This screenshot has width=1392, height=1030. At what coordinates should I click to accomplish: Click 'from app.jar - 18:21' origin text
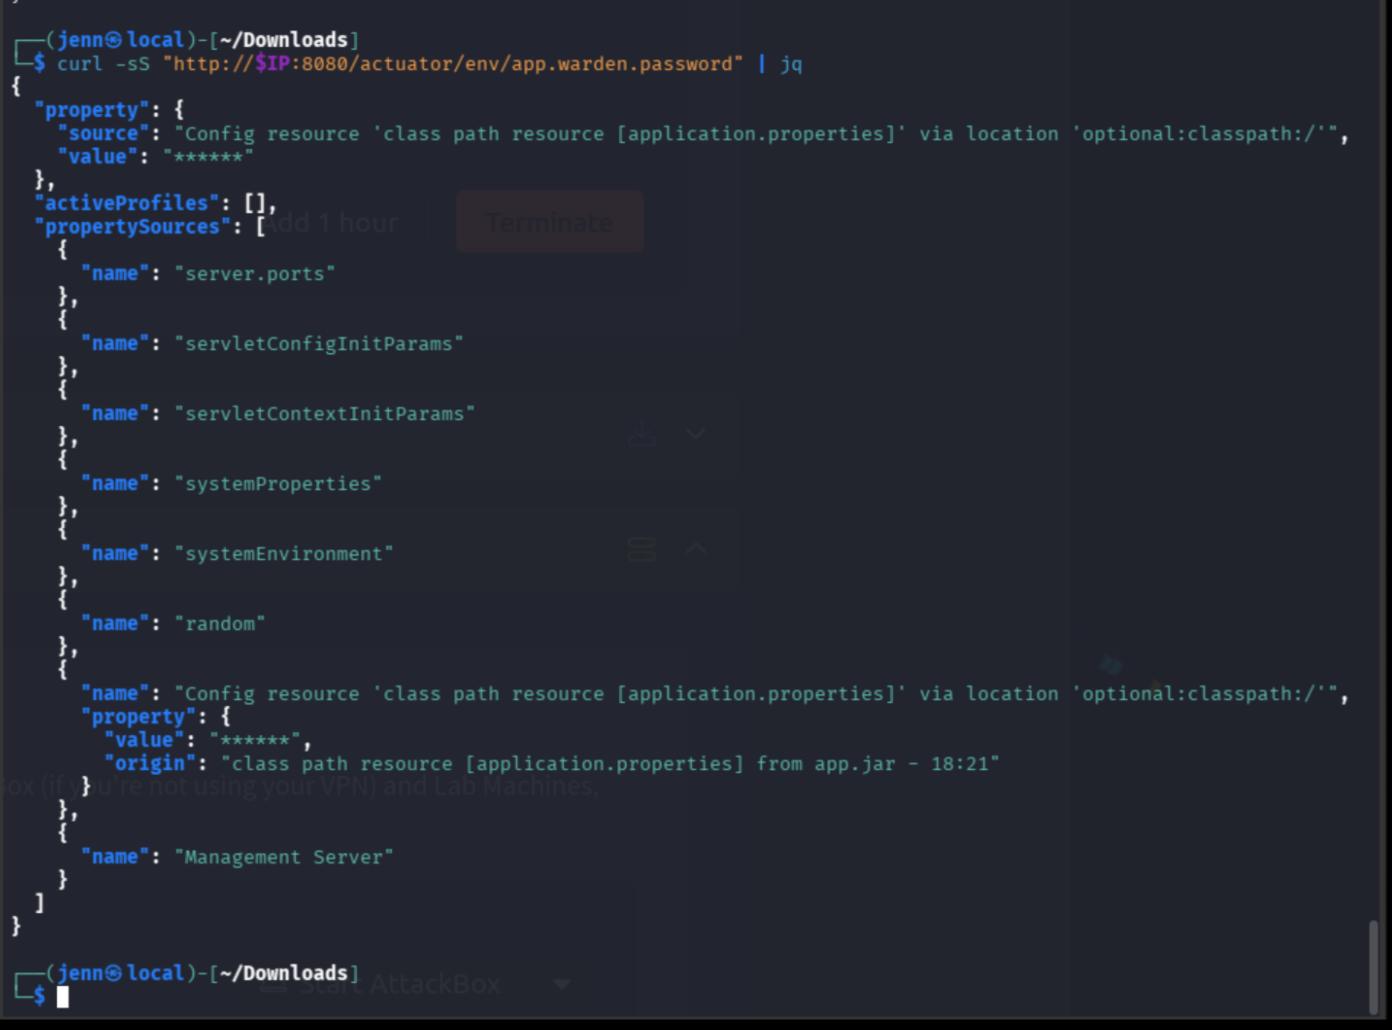(872, 763)
